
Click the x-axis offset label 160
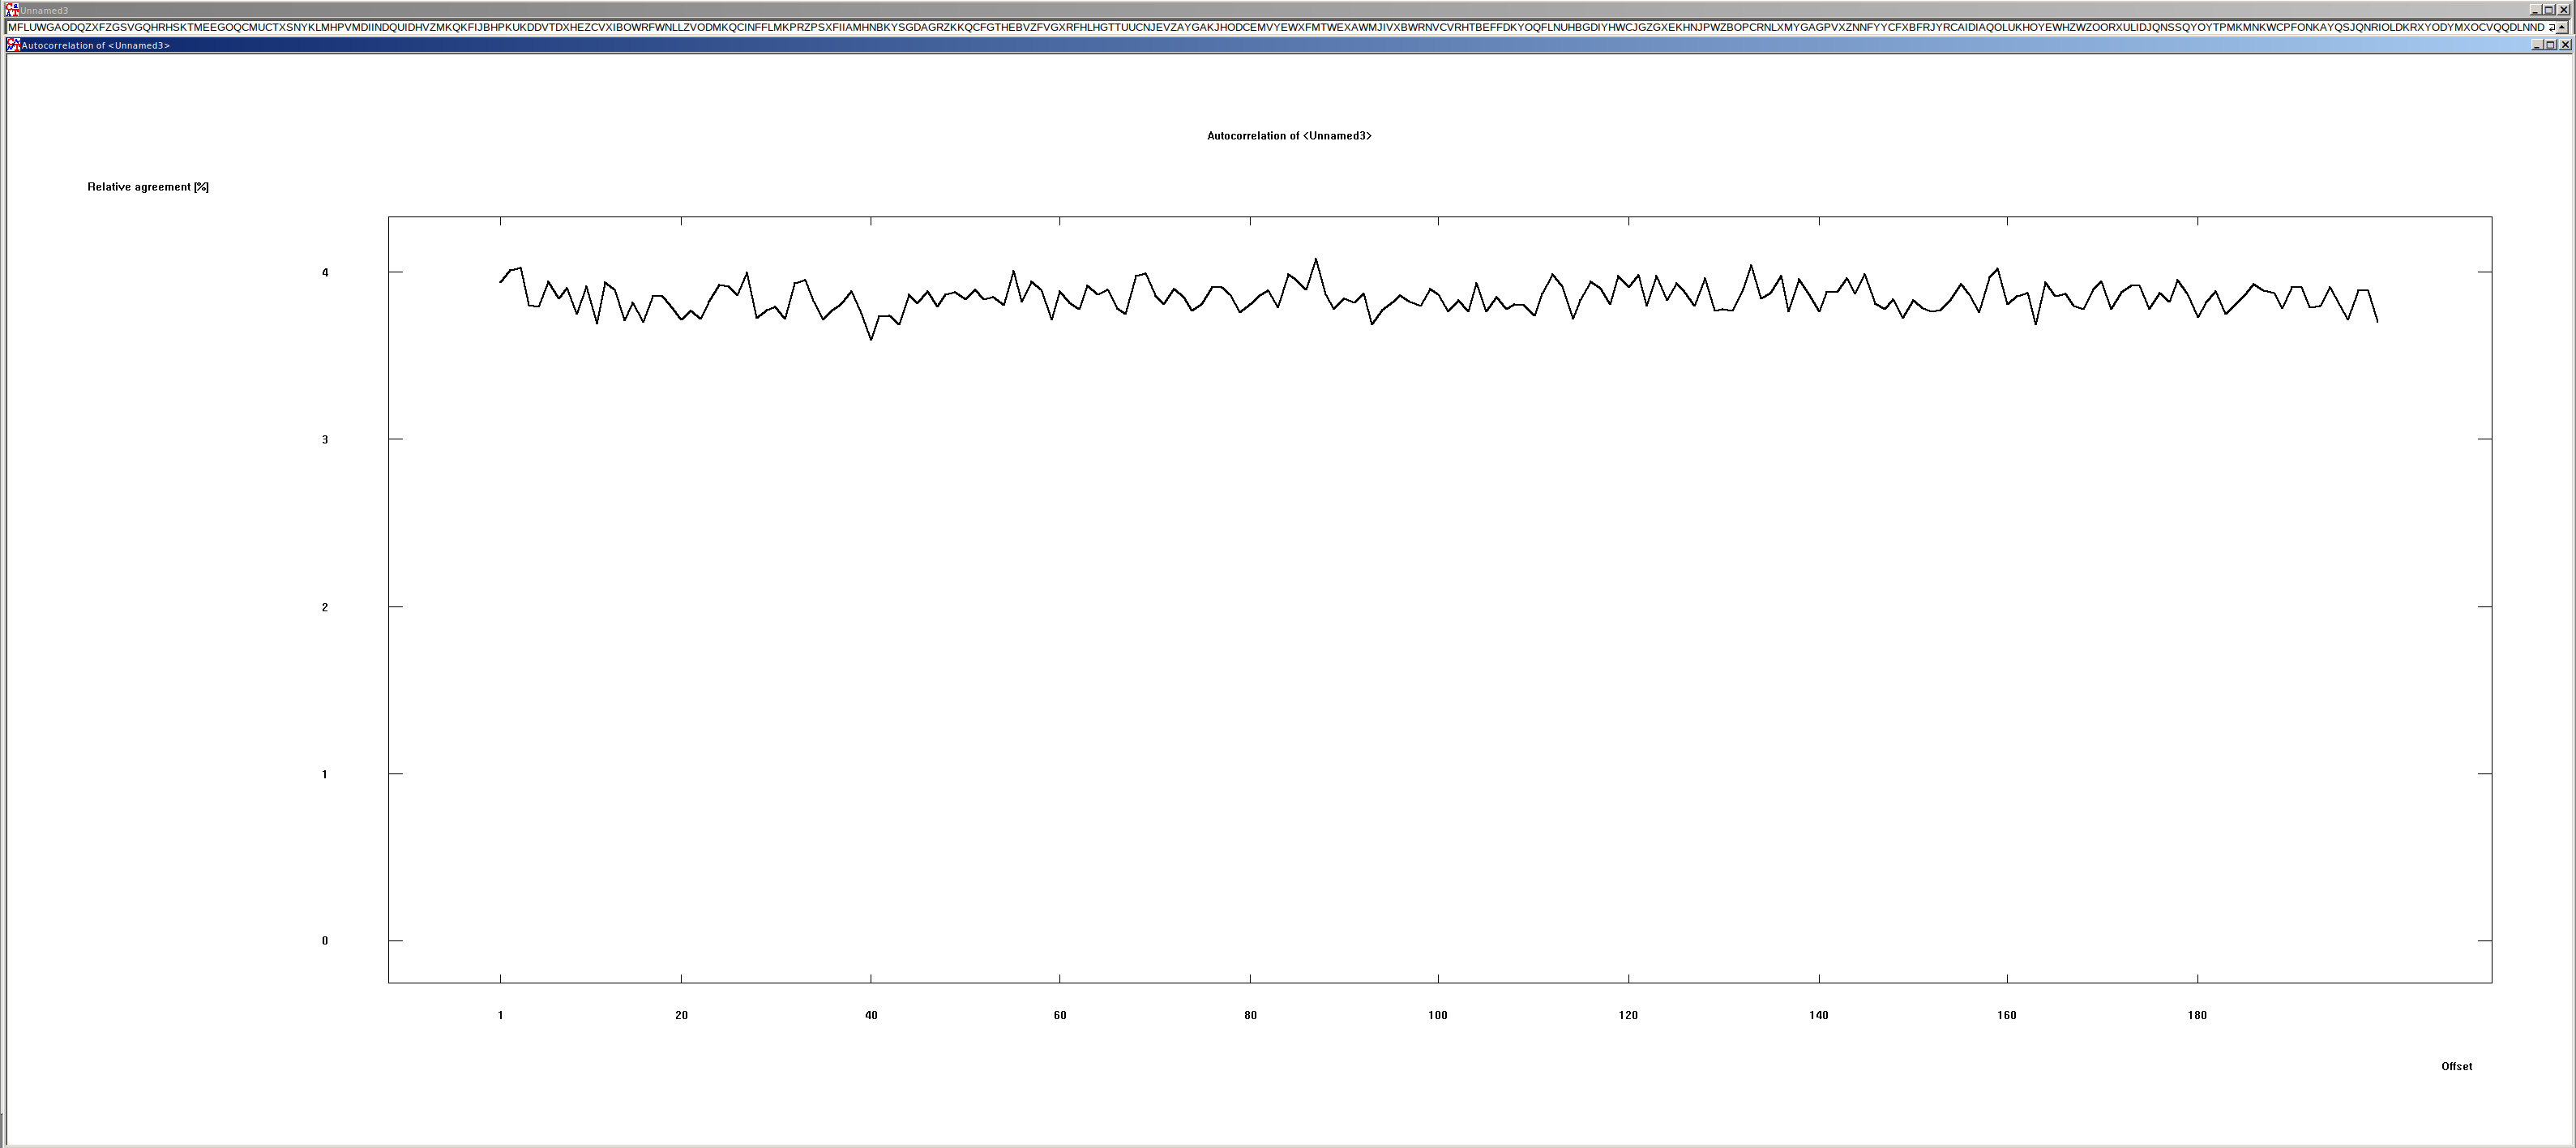click(2007, 1015)
